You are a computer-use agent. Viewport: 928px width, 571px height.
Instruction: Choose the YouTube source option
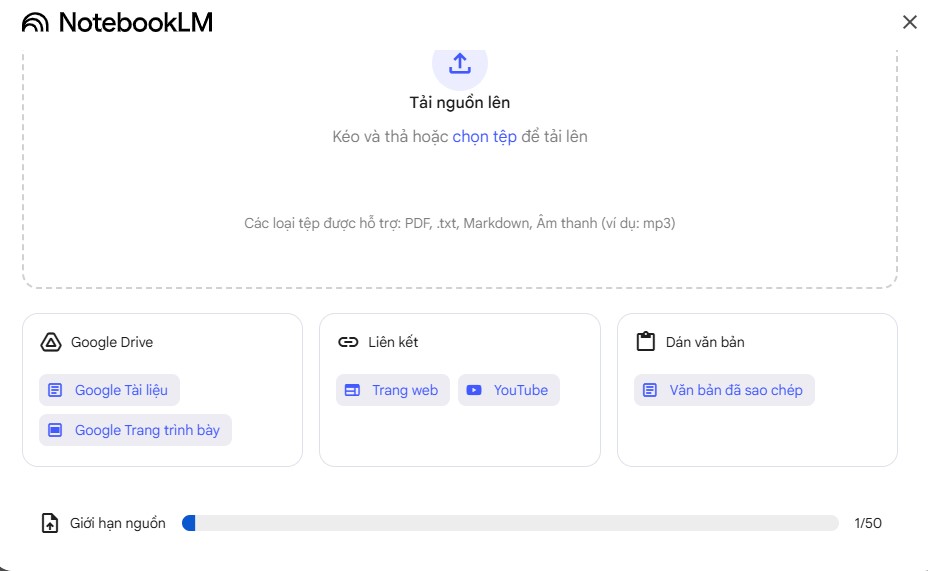[509, 390]
